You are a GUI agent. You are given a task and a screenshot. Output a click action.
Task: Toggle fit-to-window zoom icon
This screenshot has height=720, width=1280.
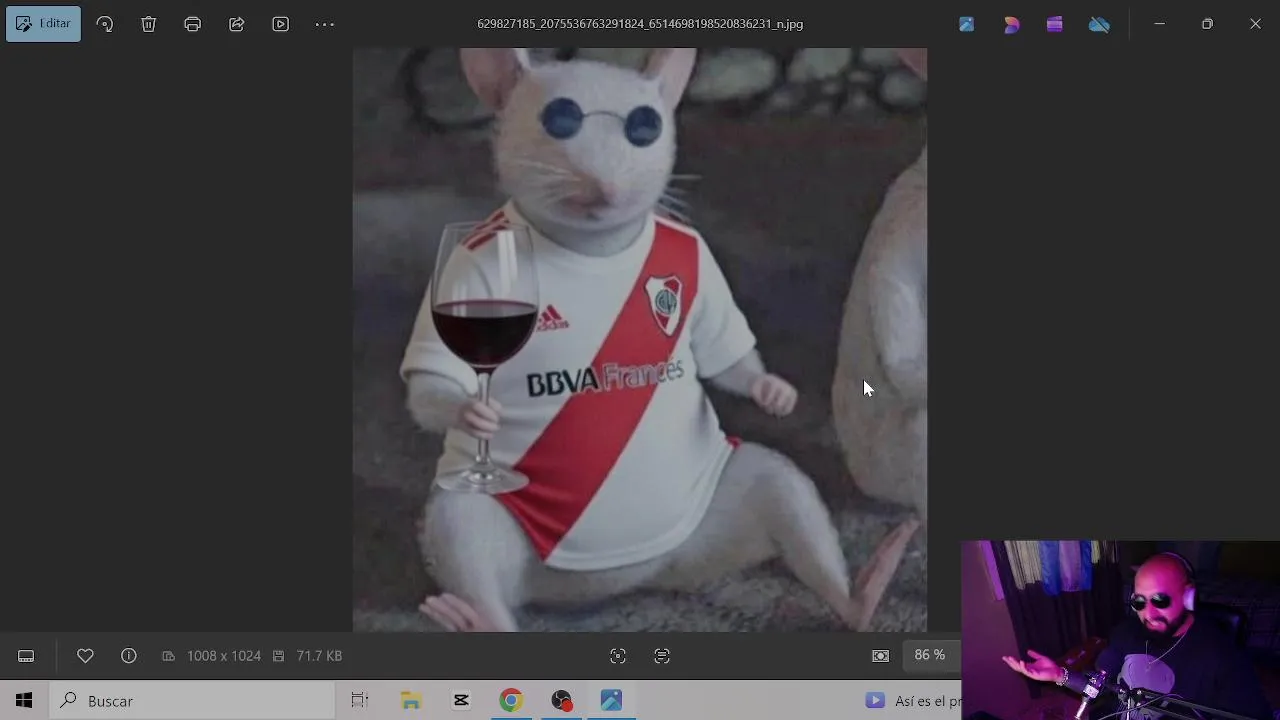click(x=880, y=656)
